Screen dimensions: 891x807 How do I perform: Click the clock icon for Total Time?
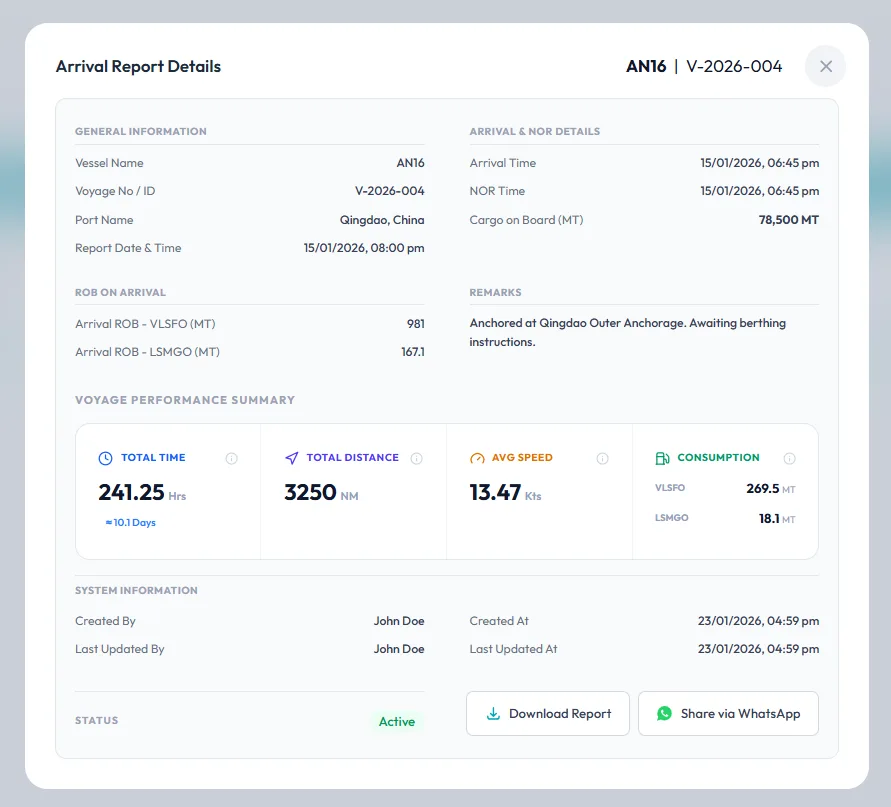point(105,458)
